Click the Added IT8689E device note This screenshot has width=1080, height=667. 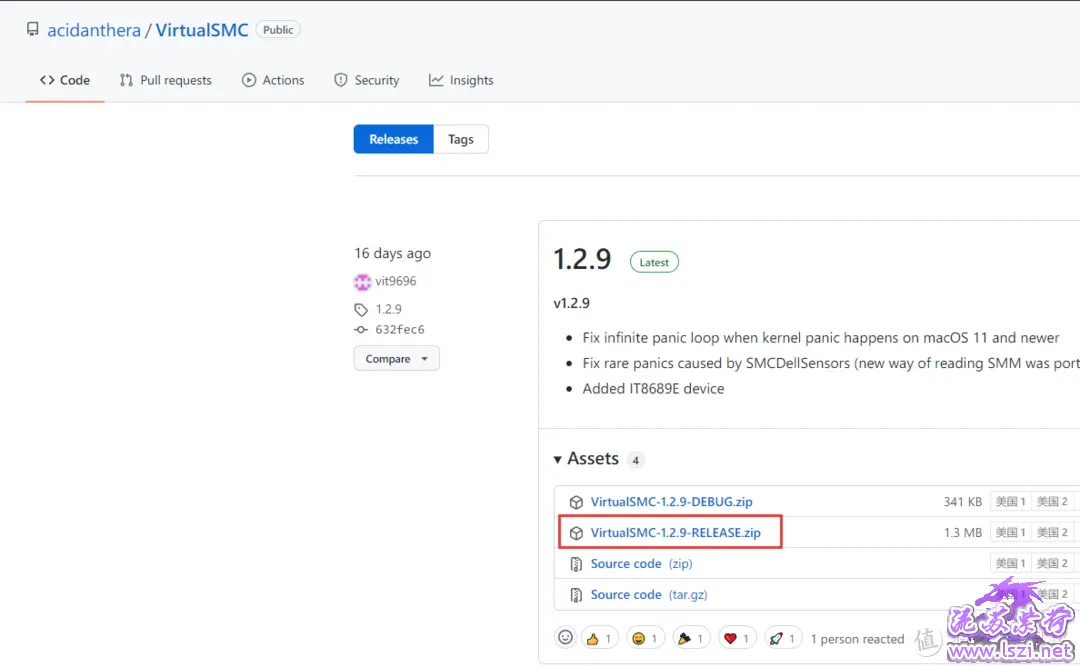tap(653, 389)
